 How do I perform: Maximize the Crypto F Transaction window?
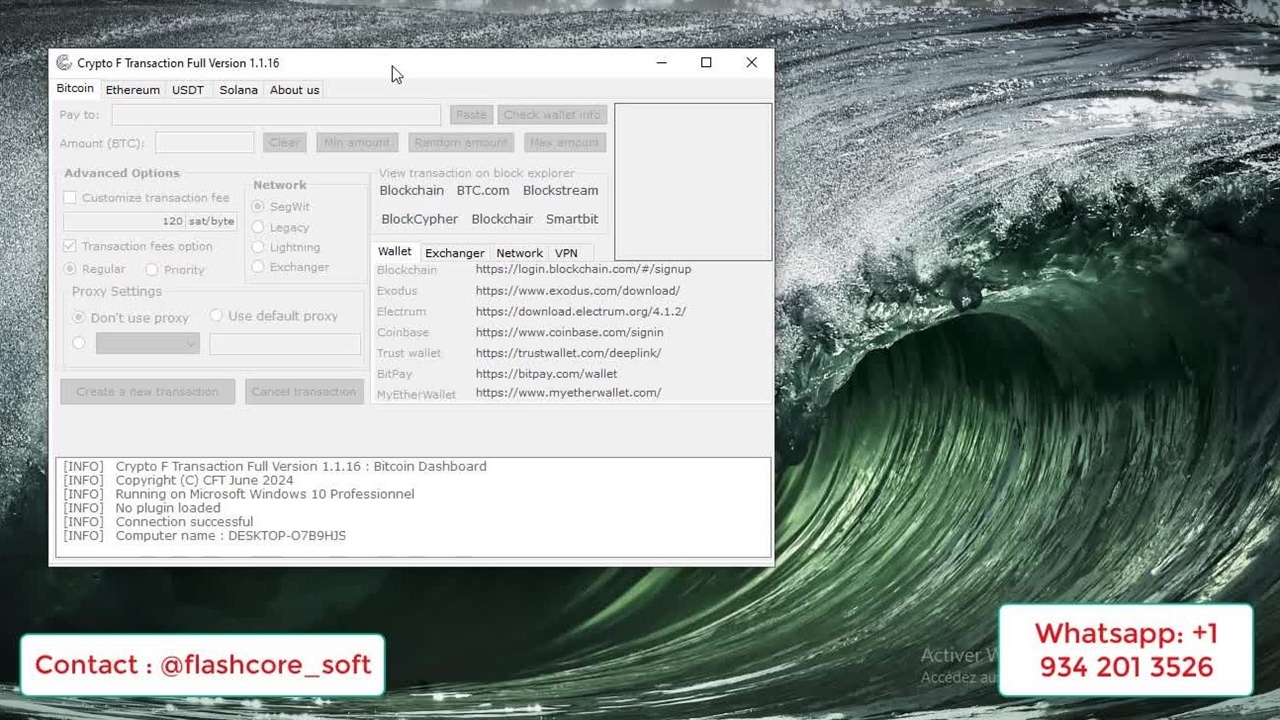(x=706, y=63)
